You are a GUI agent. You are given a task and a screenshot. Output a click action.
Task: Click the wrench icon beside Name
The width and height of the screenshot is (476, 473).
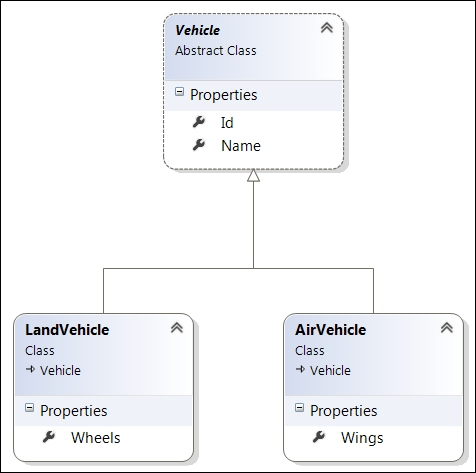click(x=199, y=145)
